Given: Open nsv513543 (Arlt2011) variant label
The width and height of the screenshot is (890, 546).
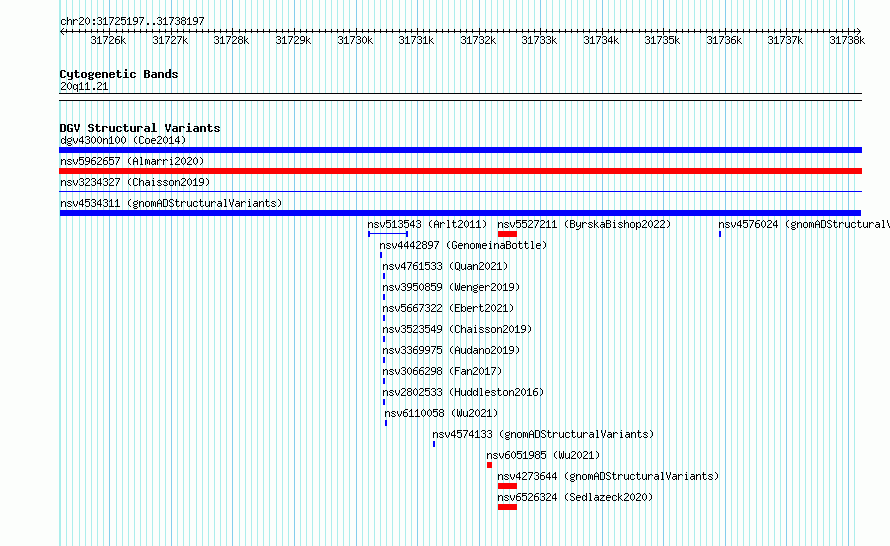Looking at the screenshot, I should [x=427, y=224].
